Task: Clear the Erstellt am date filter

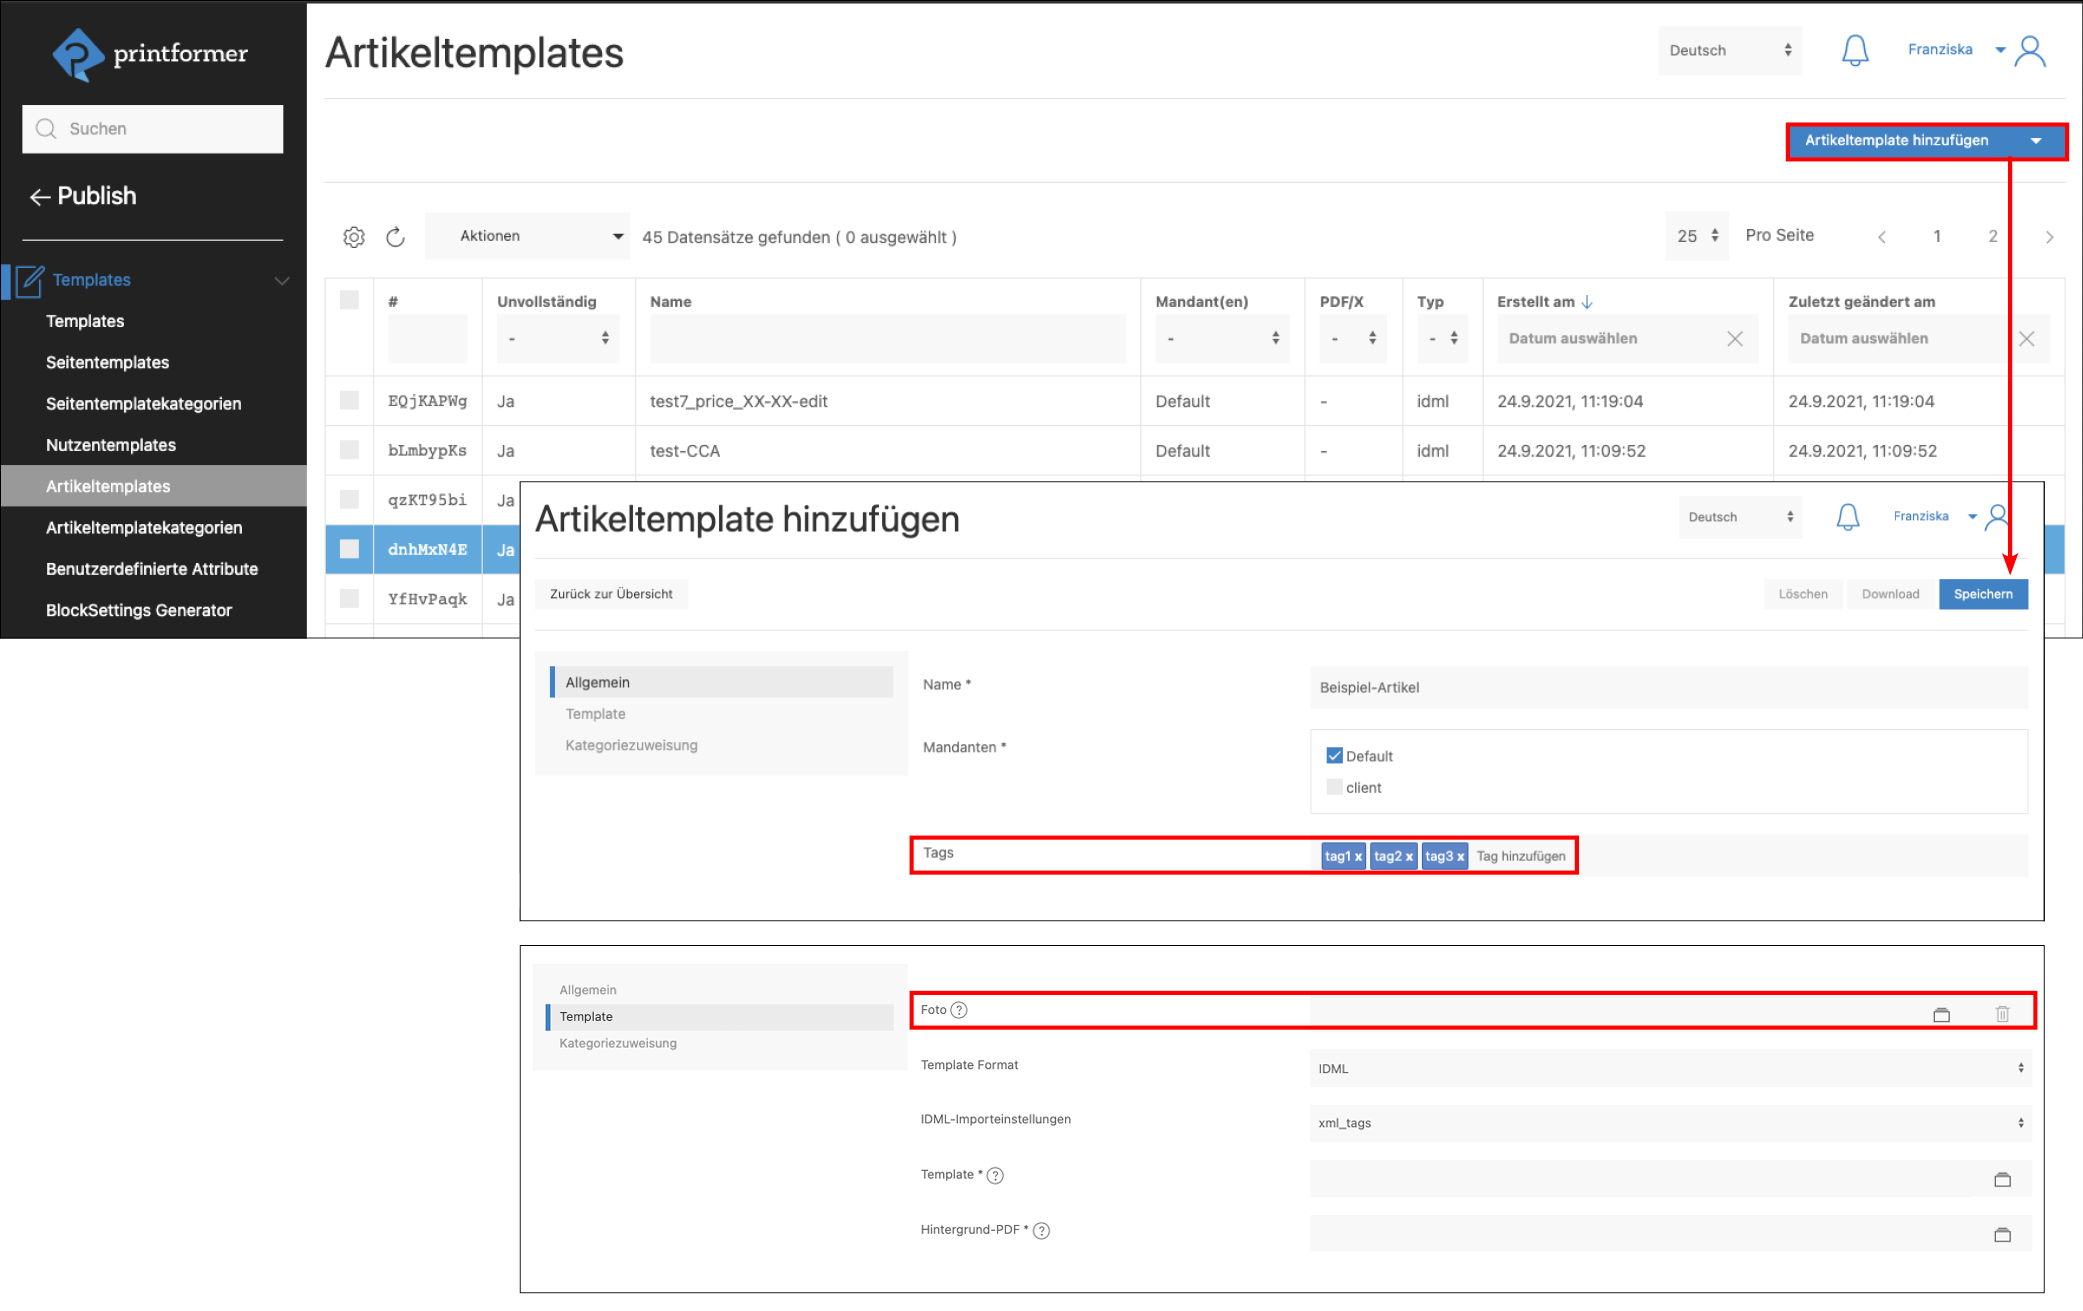Action: tap(1735, 339)
